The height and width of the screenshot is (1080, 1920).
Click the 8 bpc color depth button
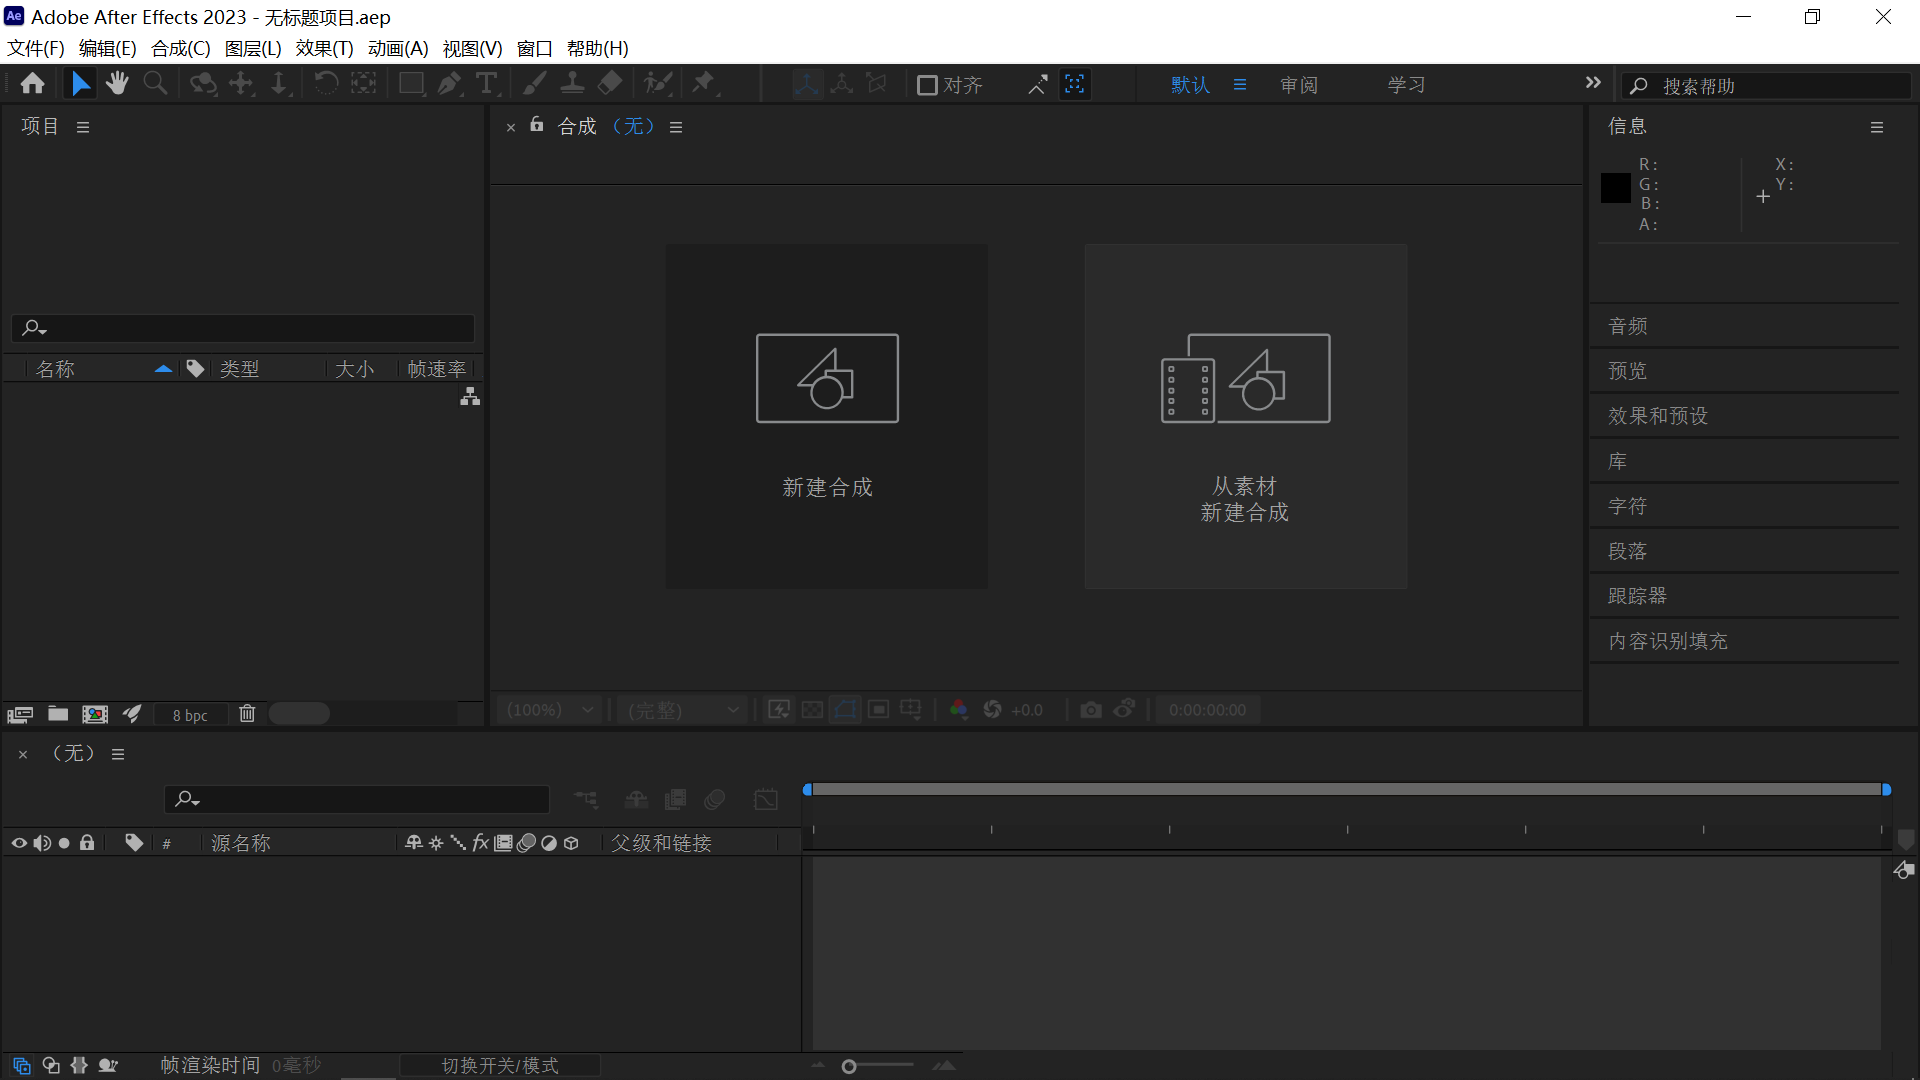(190, 715)
